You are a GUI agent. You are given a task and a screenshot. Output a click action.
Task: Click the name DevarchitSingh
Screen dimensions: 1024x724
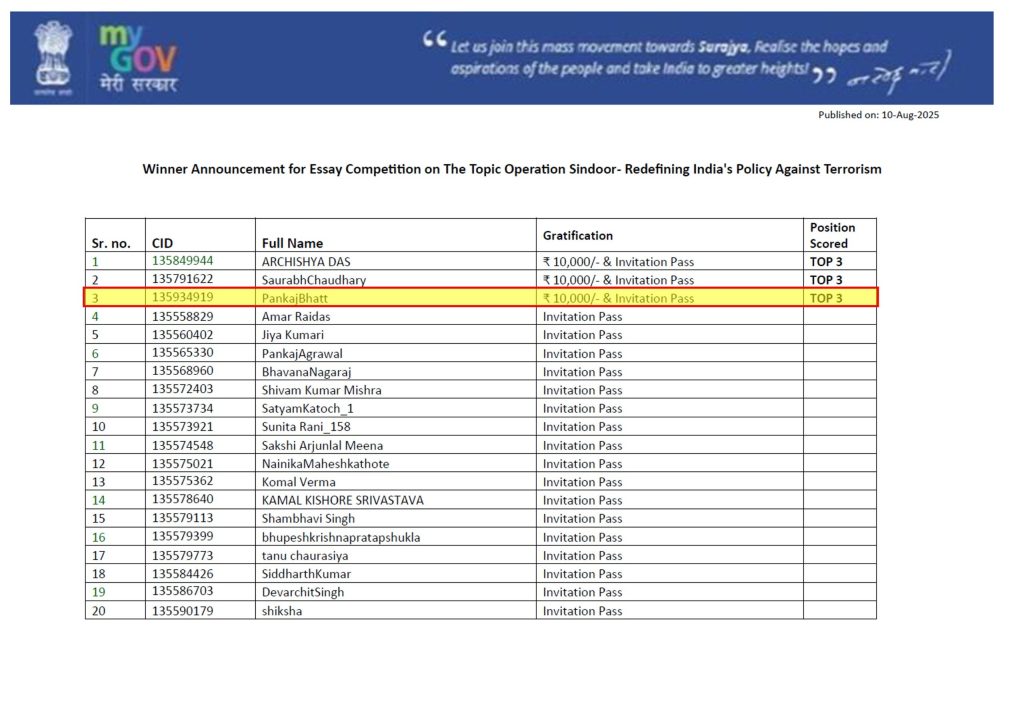(x=302, y=593)
